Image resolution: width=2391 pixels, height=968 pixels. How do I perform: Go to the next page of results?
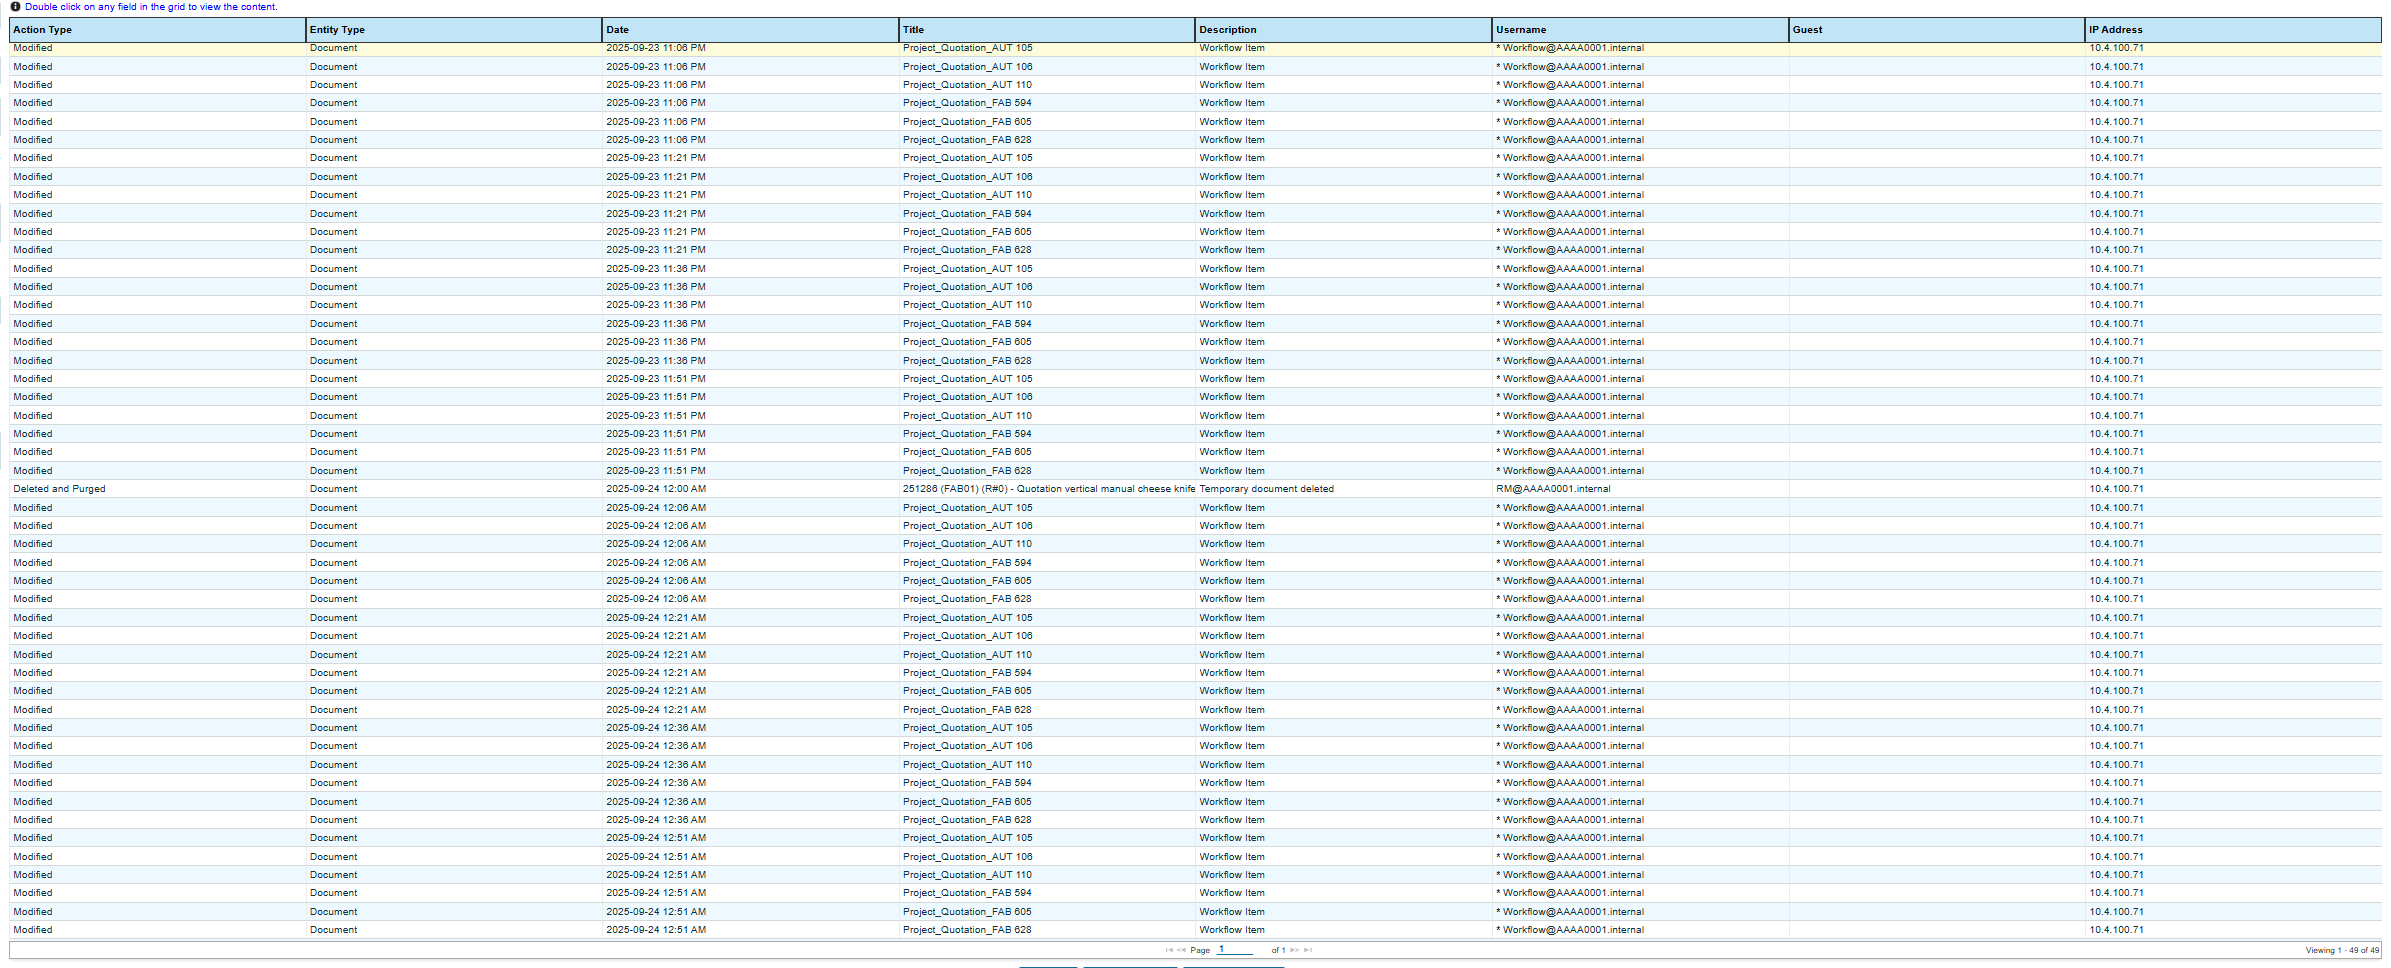(x=1295, y=950)
